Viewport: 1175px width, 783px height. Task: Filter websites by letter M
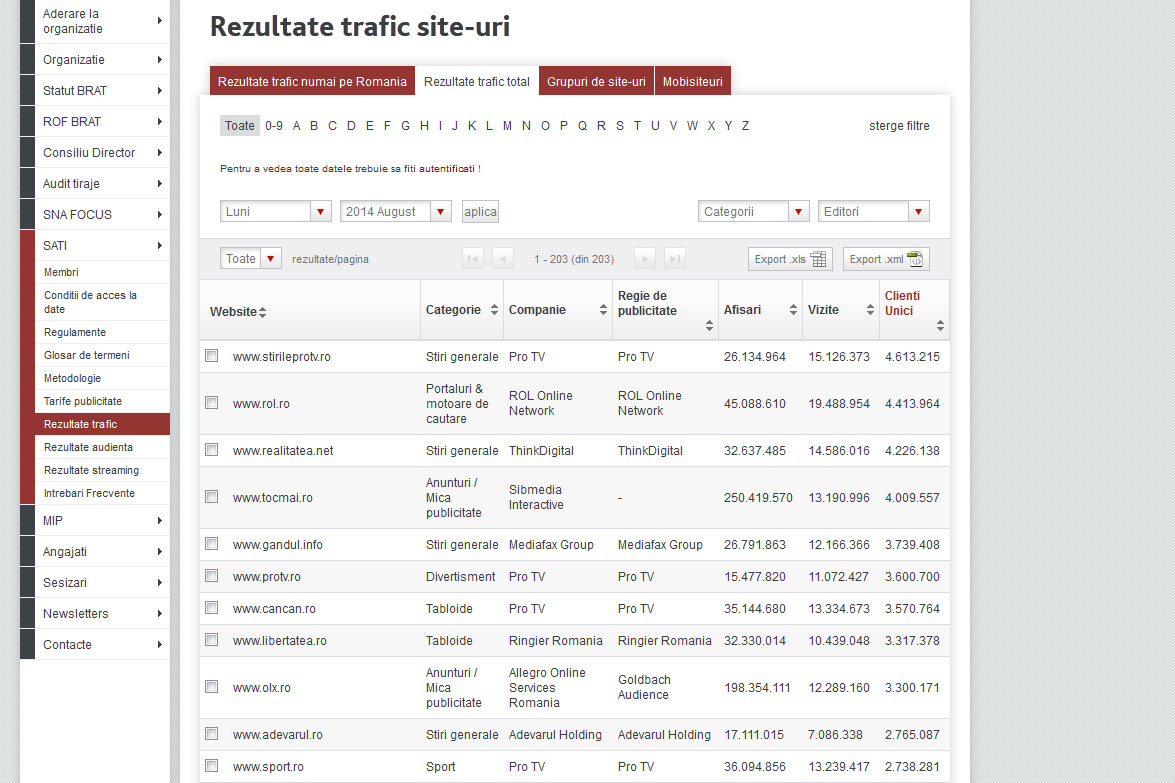(x=507, y=126)
